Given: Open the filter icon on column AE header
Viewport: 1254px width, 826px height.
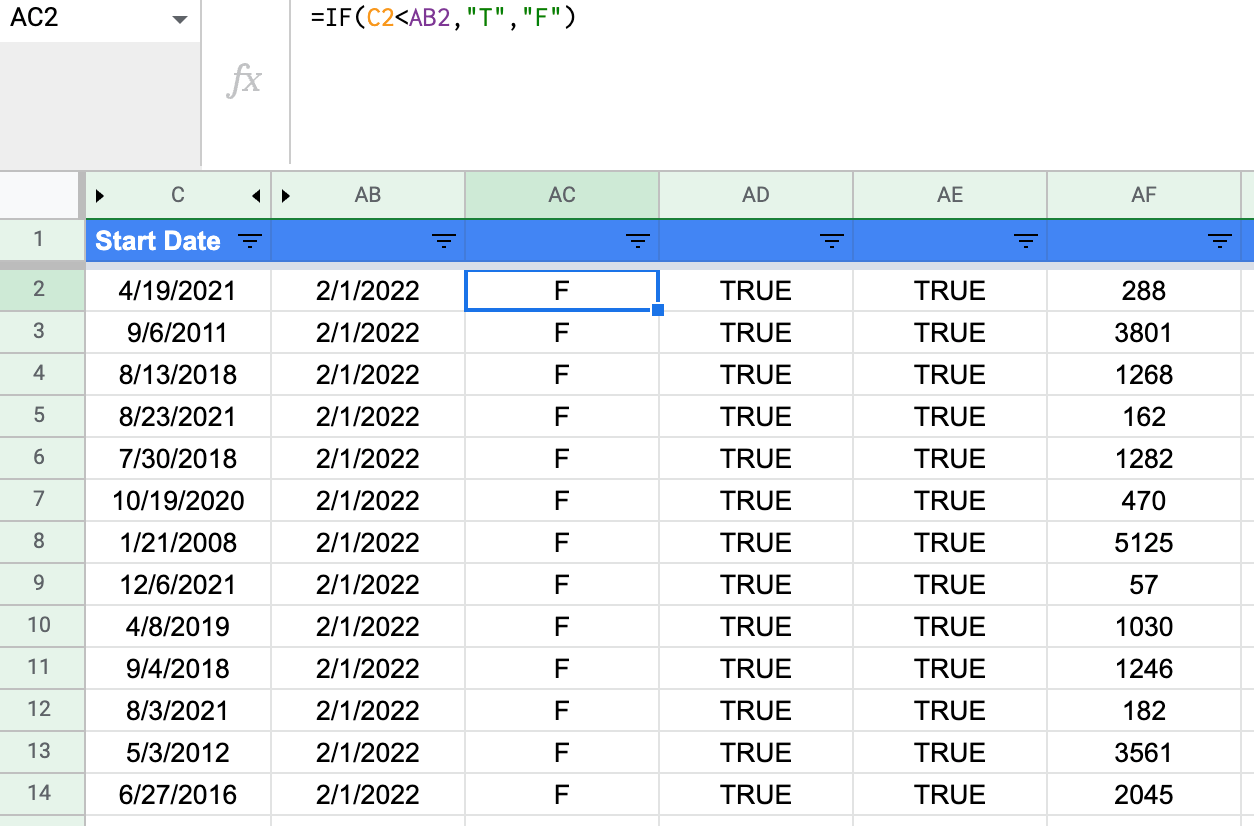Looking at the screenshot, I should point(1025,241).
